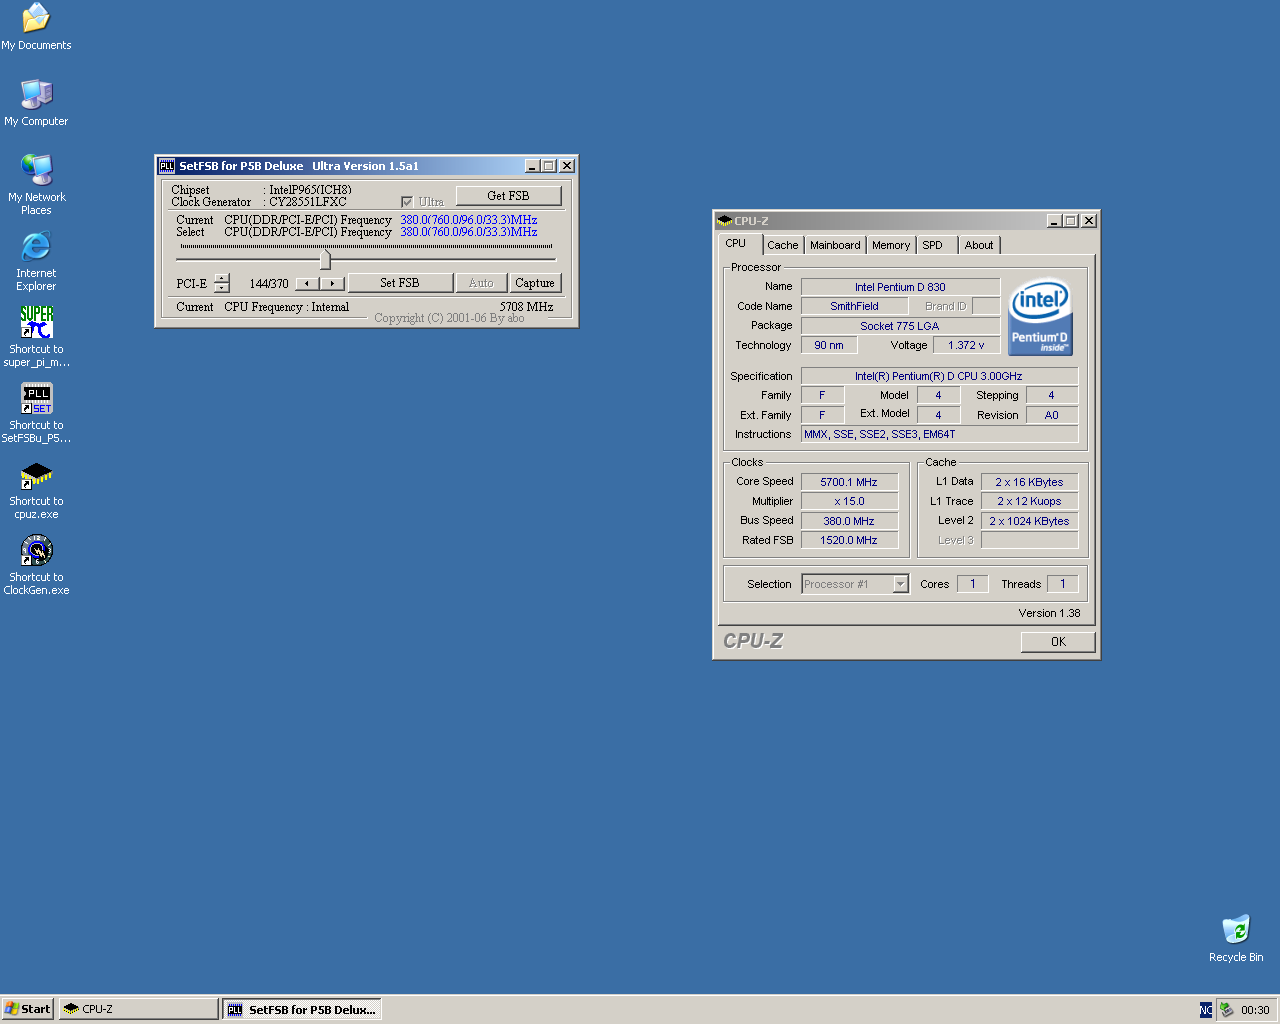1280x1024 pixels.
Task: Click the Set FSB button
Action: click(400, 283)
